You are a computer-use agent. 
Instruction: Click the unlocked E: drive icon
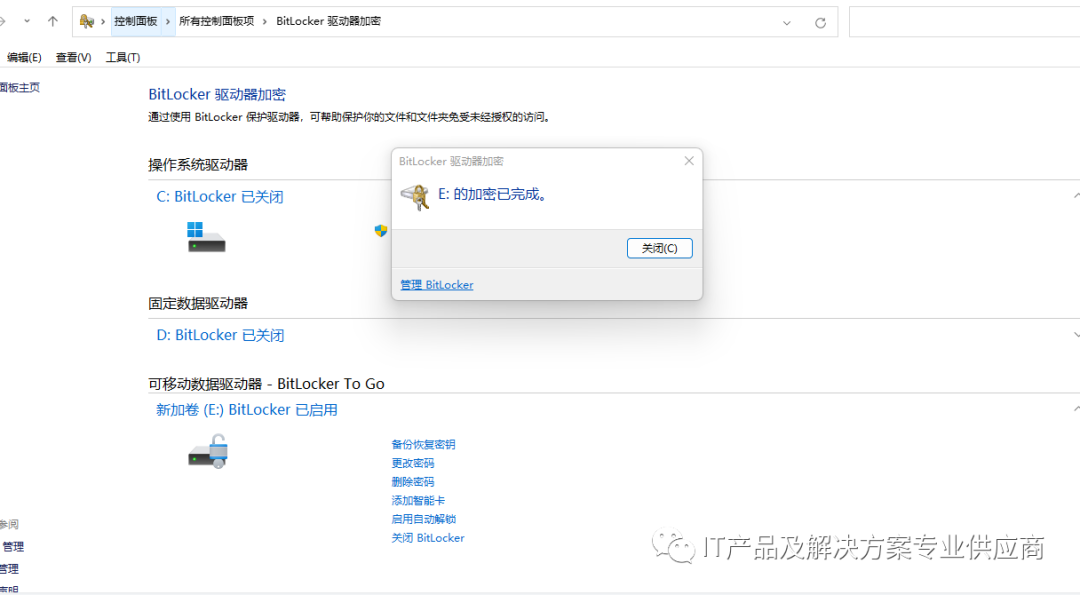pyautogui.click(x=208, y=451)
